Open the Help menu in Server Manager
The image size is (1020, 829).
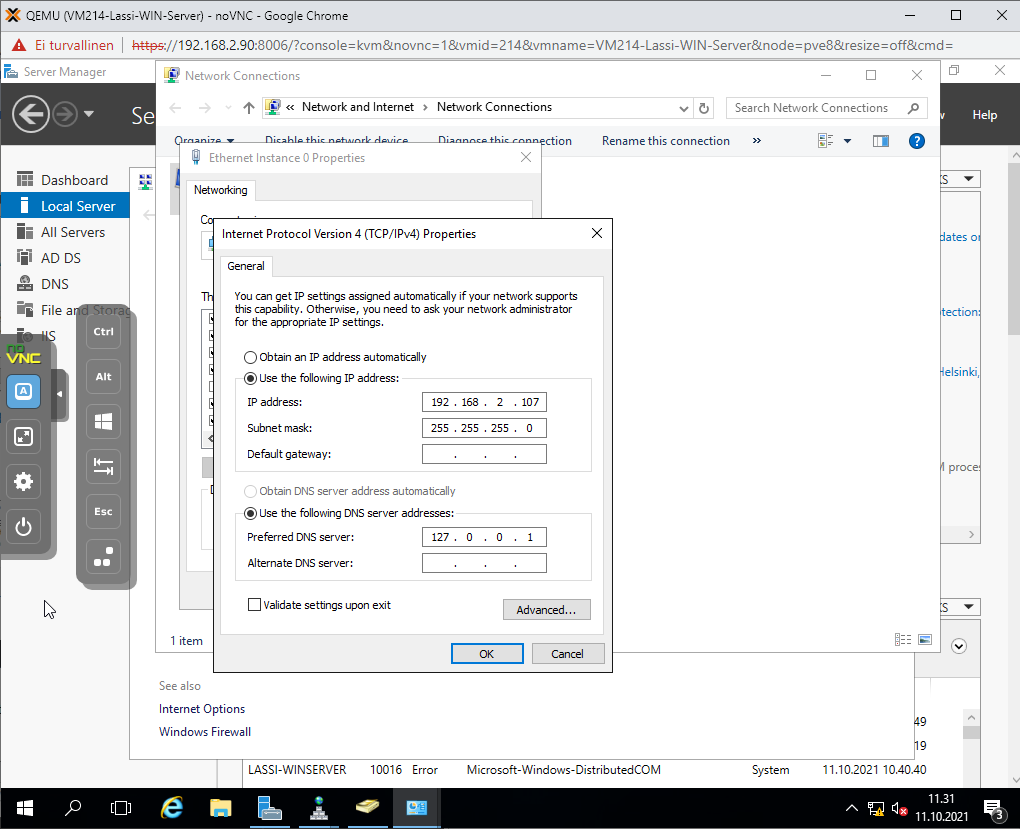point(984,115)
